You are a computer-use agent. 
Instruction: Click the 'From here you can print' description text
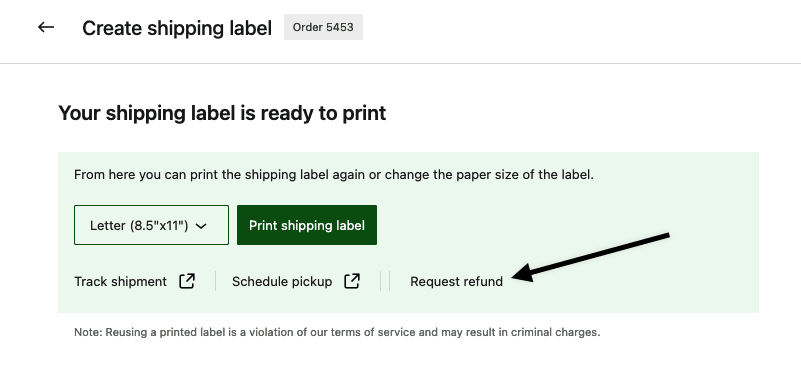(x=334, y=175)
